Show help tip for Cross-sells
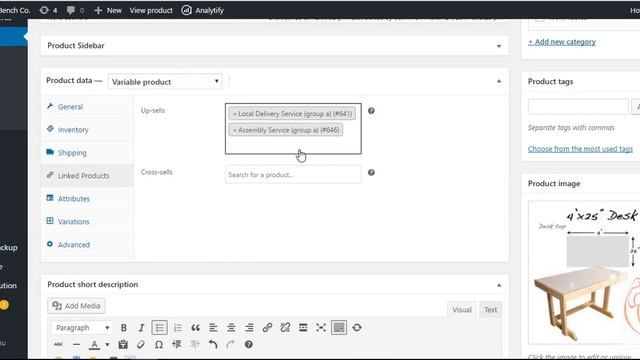The width and height of the screenshot is (640, 360). click(x=371, y=172)
